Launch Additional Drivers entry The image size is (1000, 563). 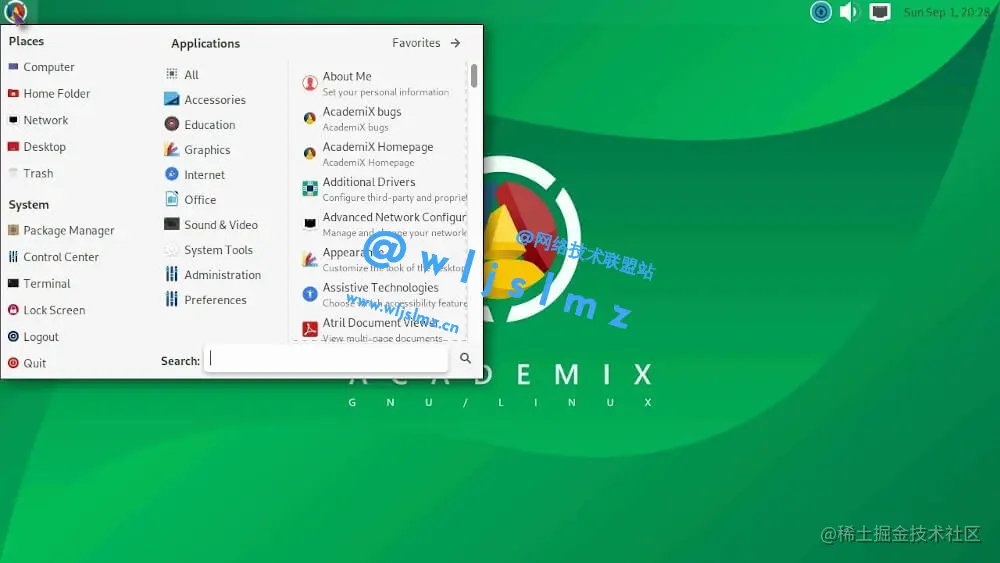tap(383, 189)
